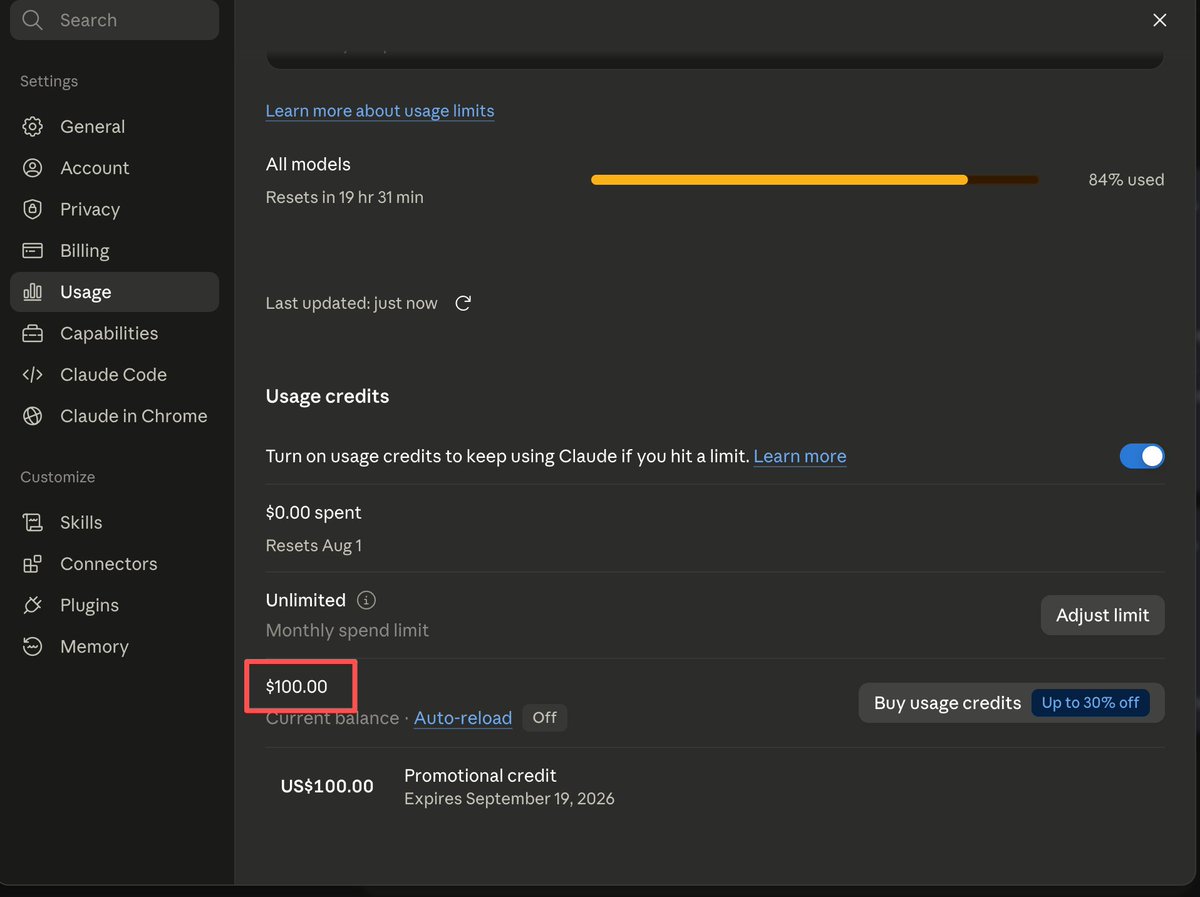Click the Buy usage credits button
The height and width of the screenshot is (897, 1200).
pyautogui.click(x=1012, y=703)
